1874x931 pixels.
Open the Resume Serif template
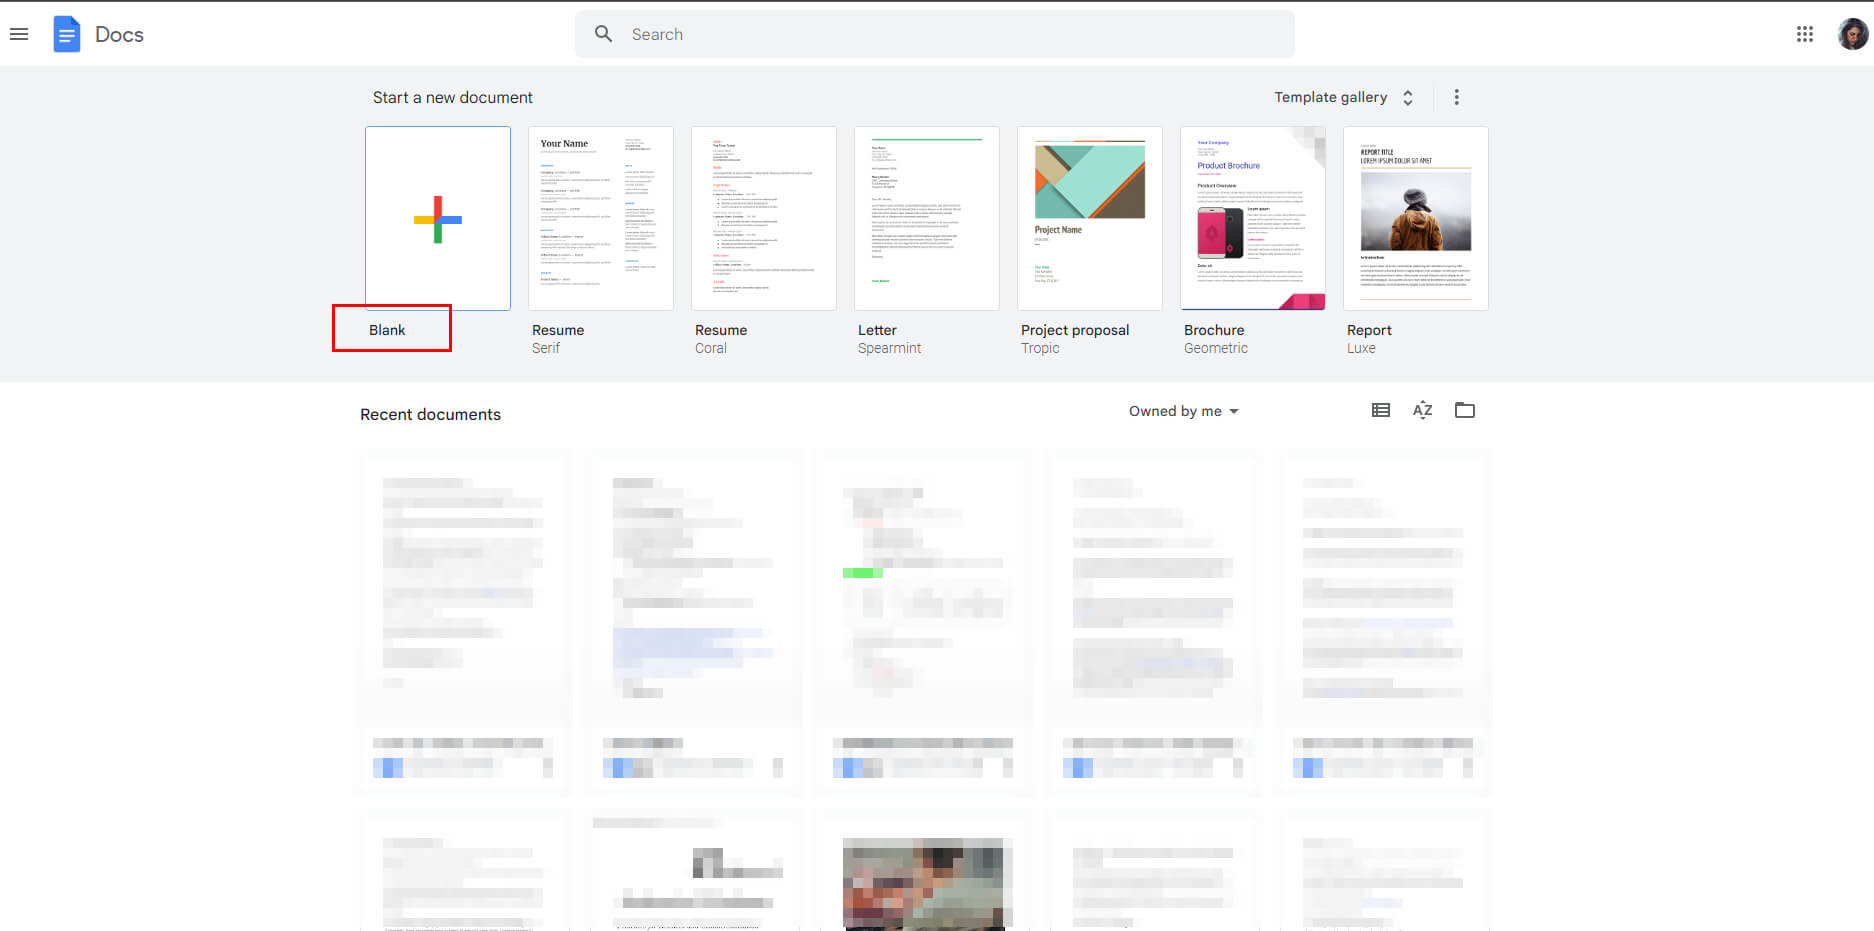[x=601, y=218]
